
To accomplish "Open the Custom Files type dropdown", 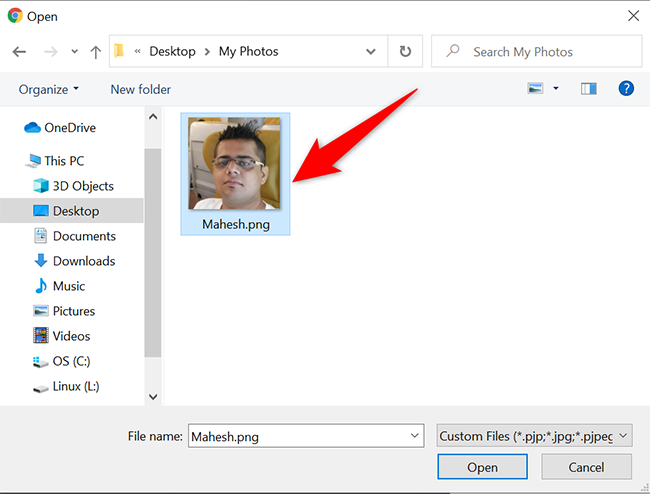I will [535, 436].
